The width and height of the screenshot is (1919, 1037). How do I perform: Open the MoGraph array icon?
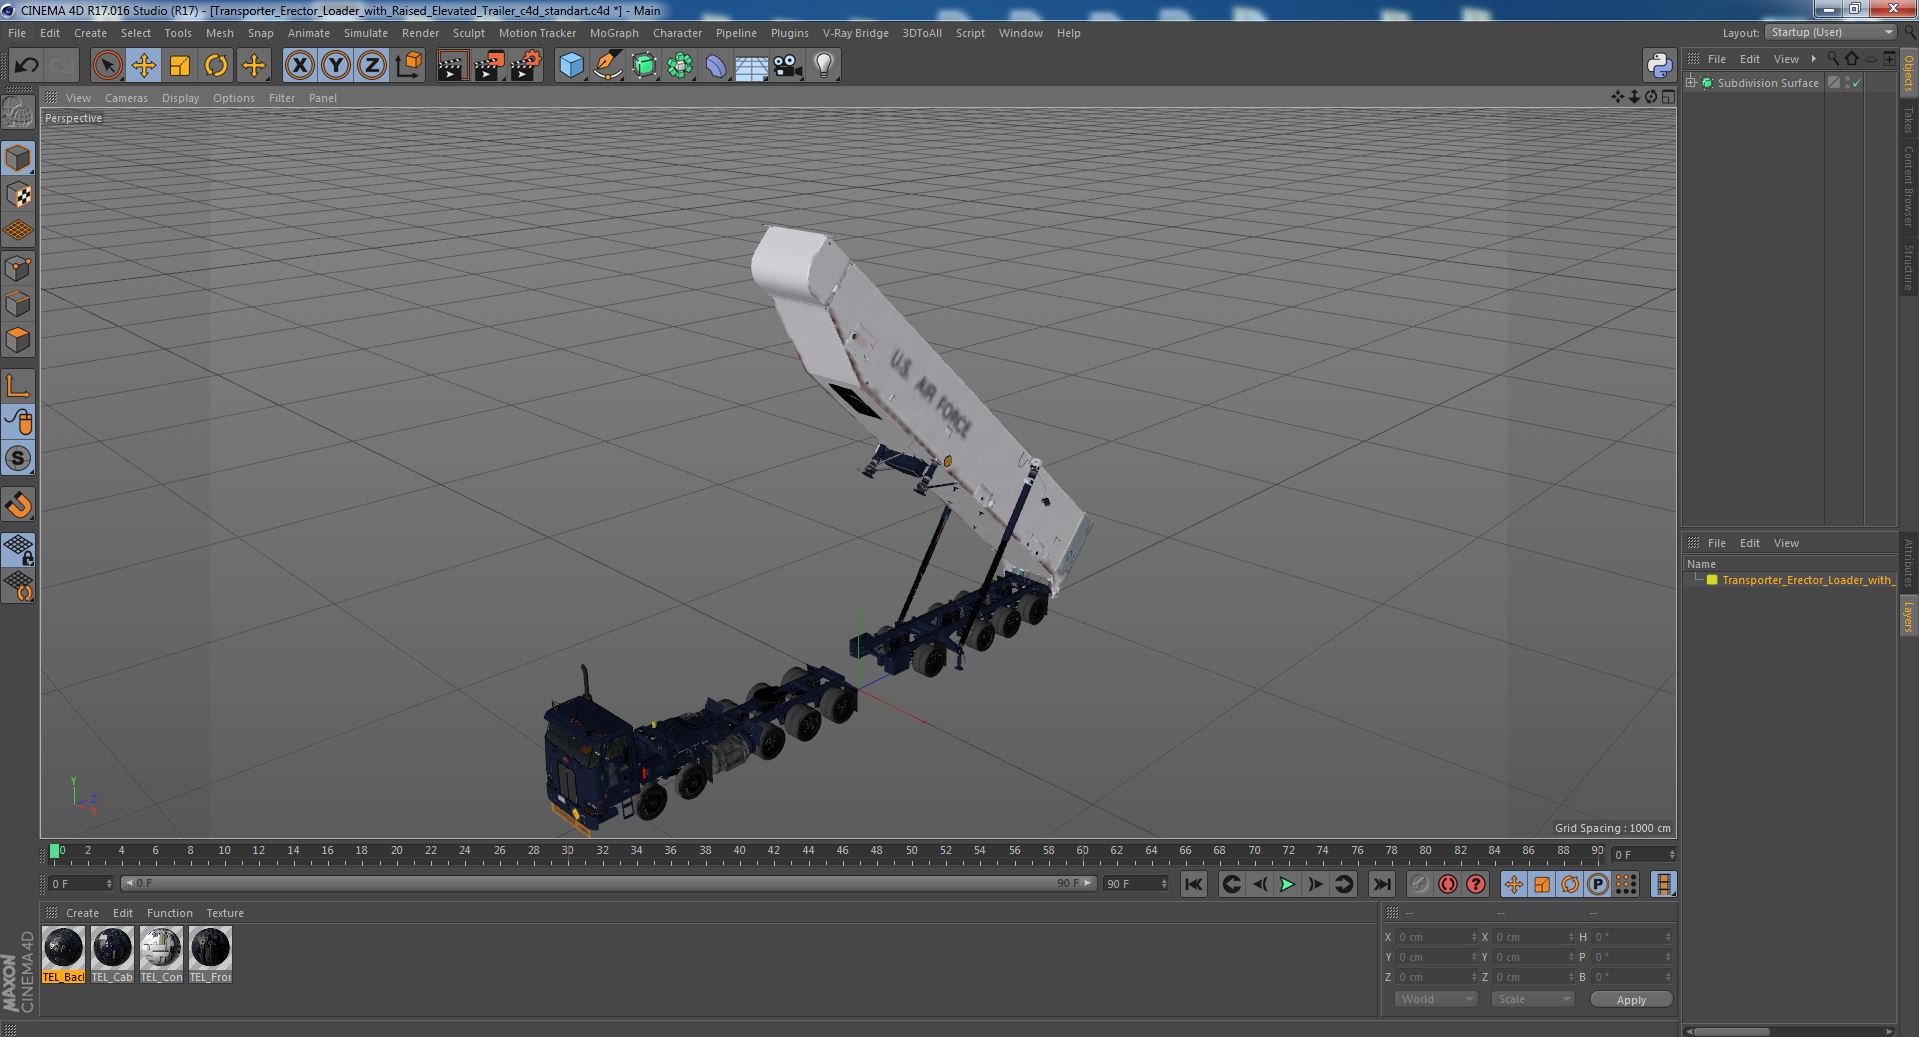[x=680, y=66]
